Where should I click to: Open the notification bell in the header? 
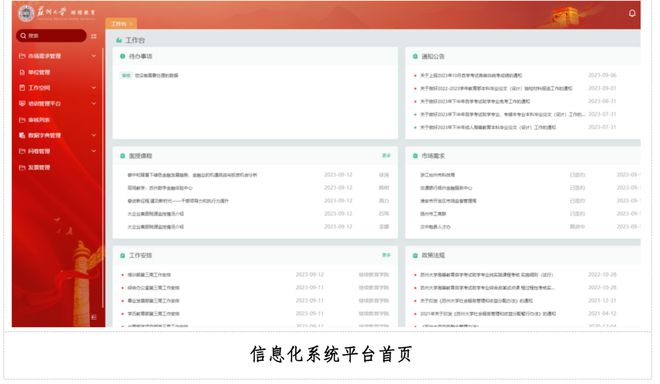[632, 13]
